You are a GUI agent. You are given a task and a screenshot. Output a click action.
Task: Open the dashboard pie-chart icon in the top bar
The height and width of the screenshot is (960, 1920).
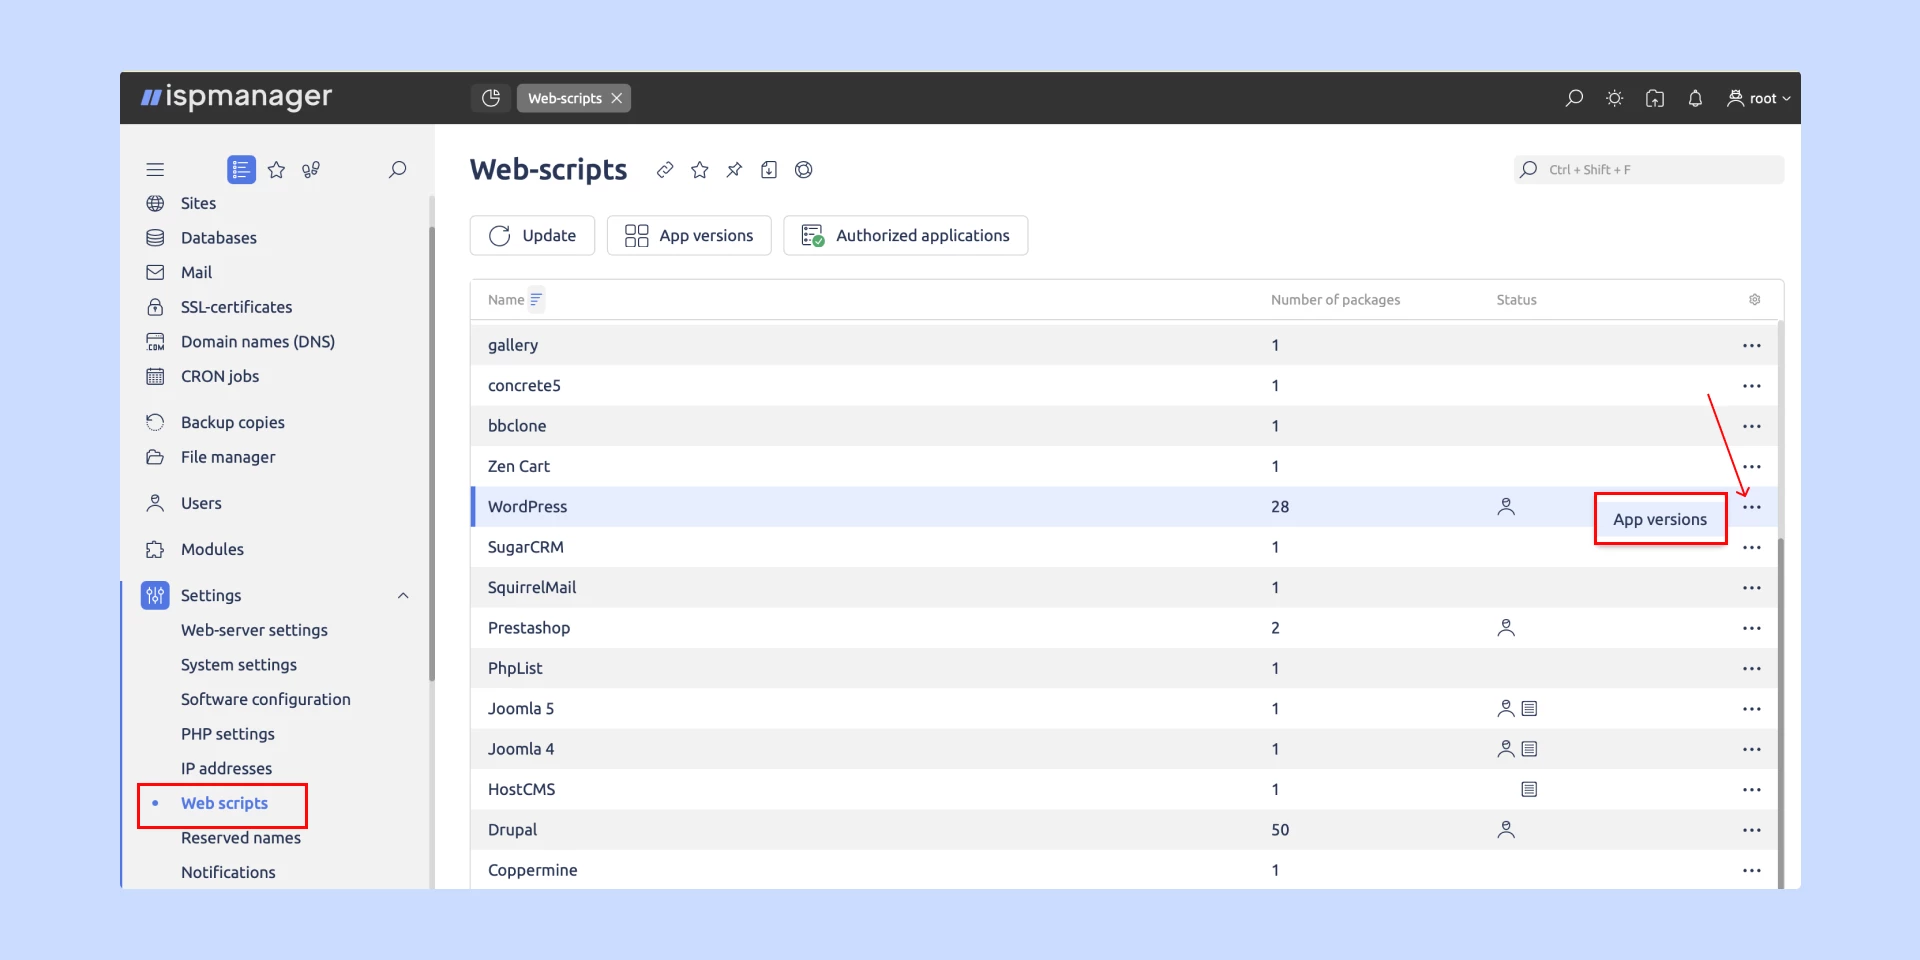pyautogui.click(x=491, y=98)
